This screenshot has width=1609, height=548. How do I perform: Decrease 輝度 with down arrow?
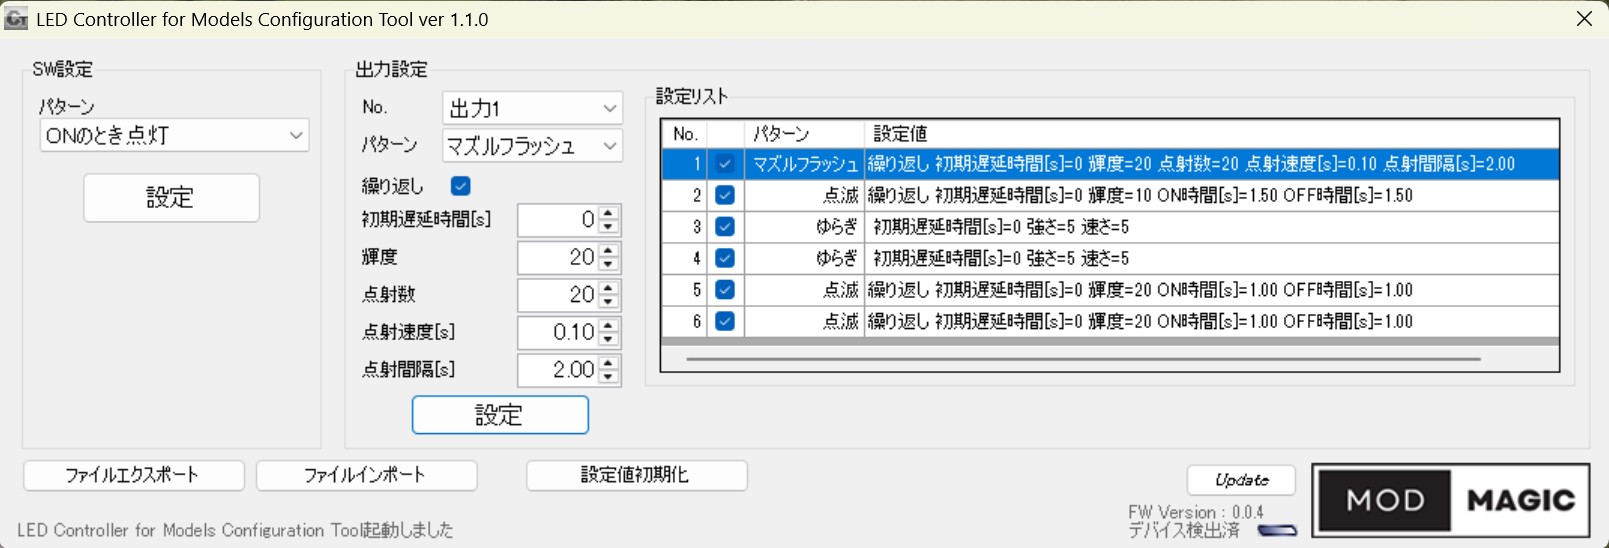pyautogui.click(x=609, y=264)
